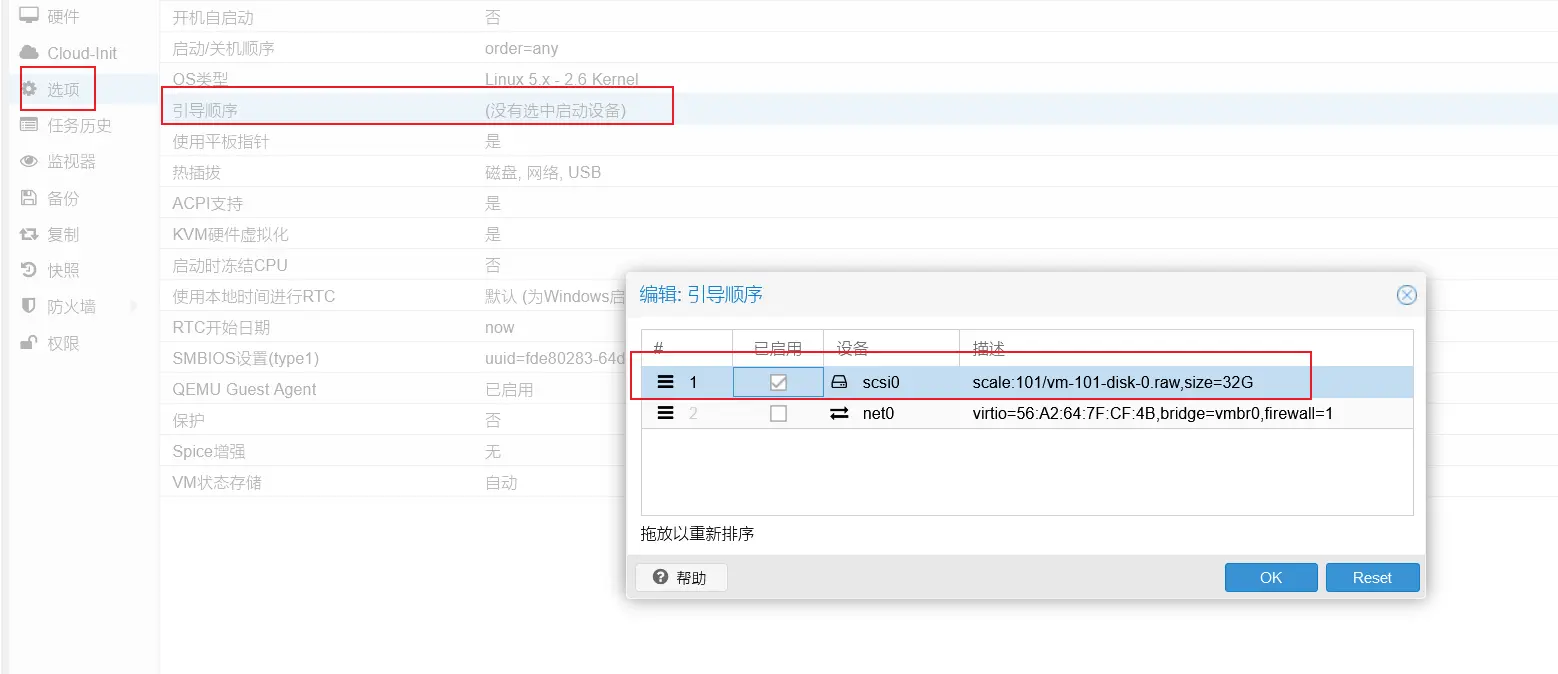Click the Cloud-Init cloud icon

click(29, 53)
